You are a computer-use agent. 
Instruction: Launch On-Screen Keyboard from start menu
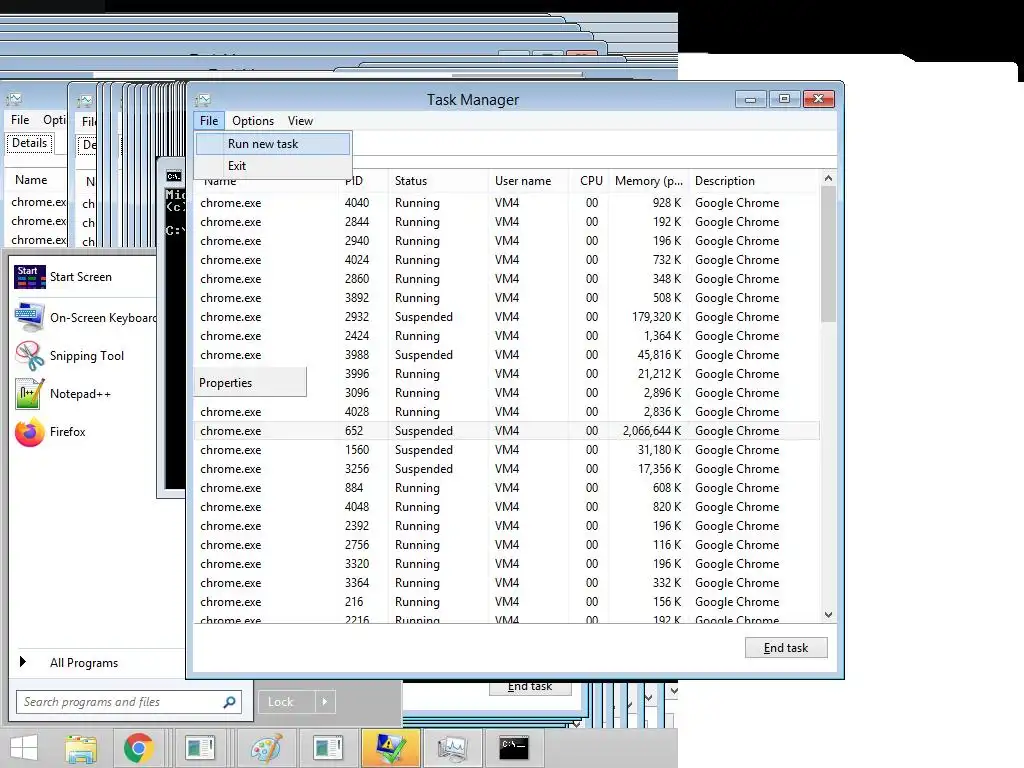[86, 318]
